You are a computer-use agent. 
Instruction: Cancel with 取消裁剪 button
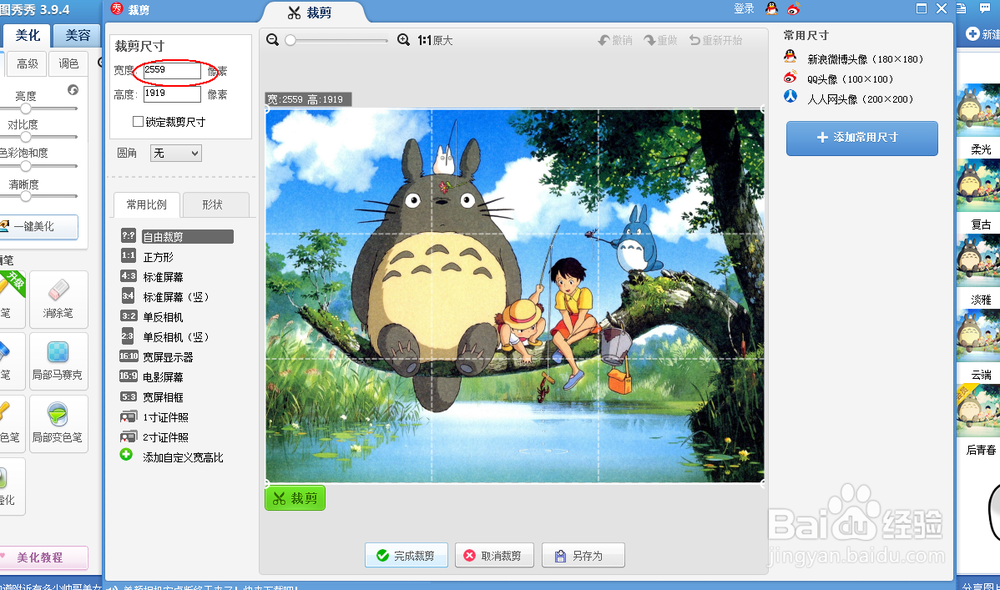(494, 556)
